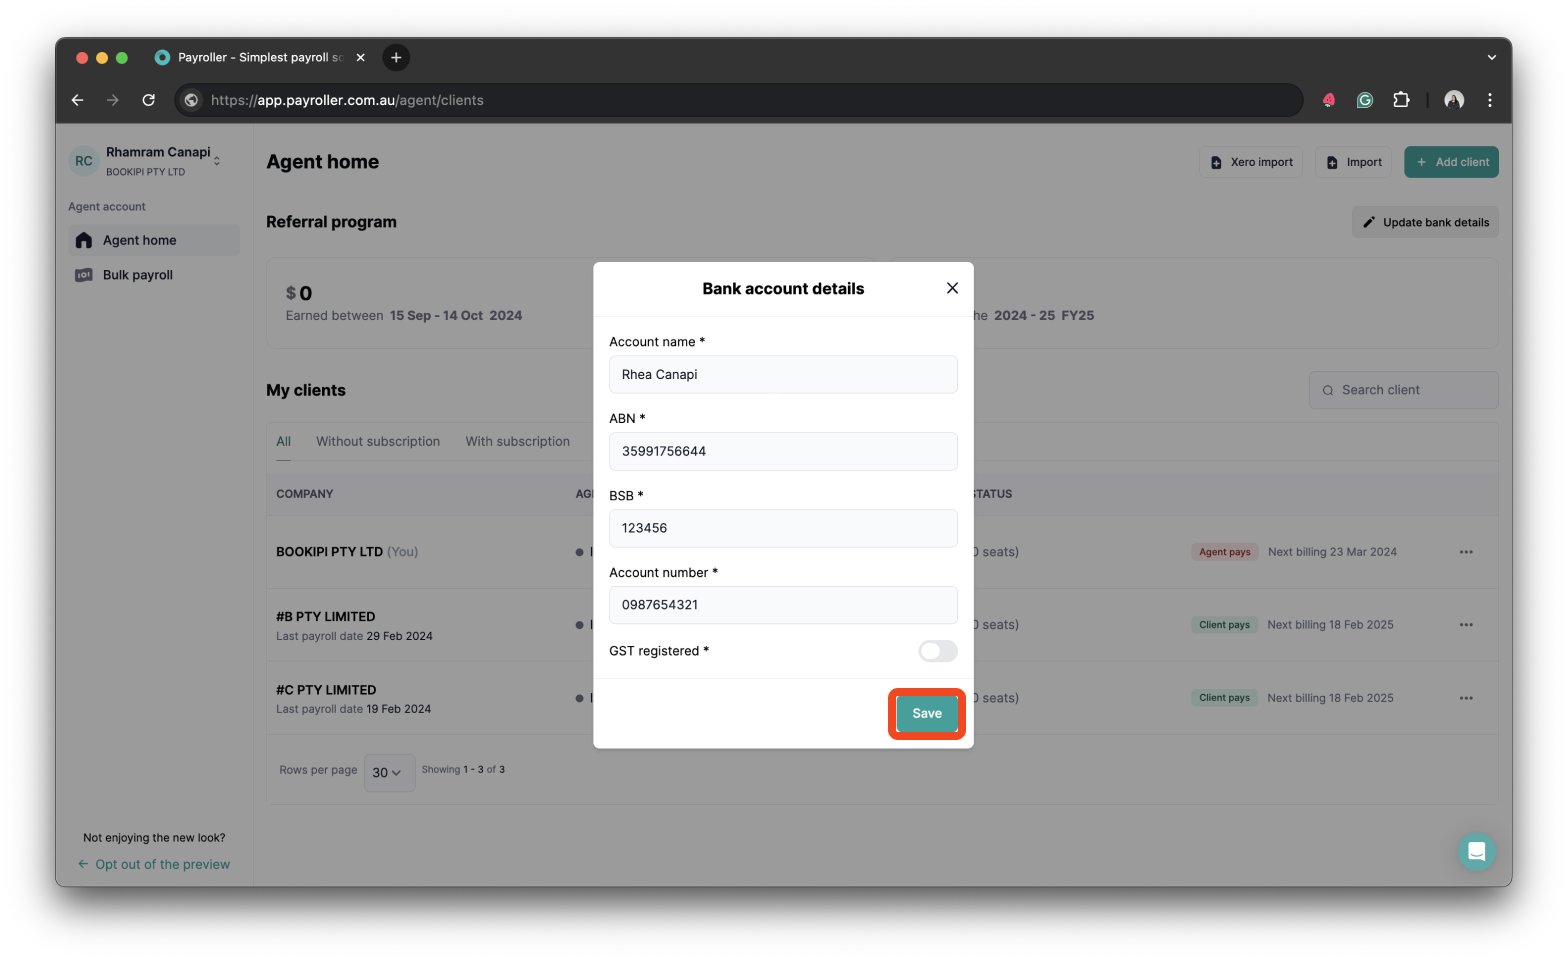
Task: Click Client pays badge in #C PTY row
Action: 1224,698
